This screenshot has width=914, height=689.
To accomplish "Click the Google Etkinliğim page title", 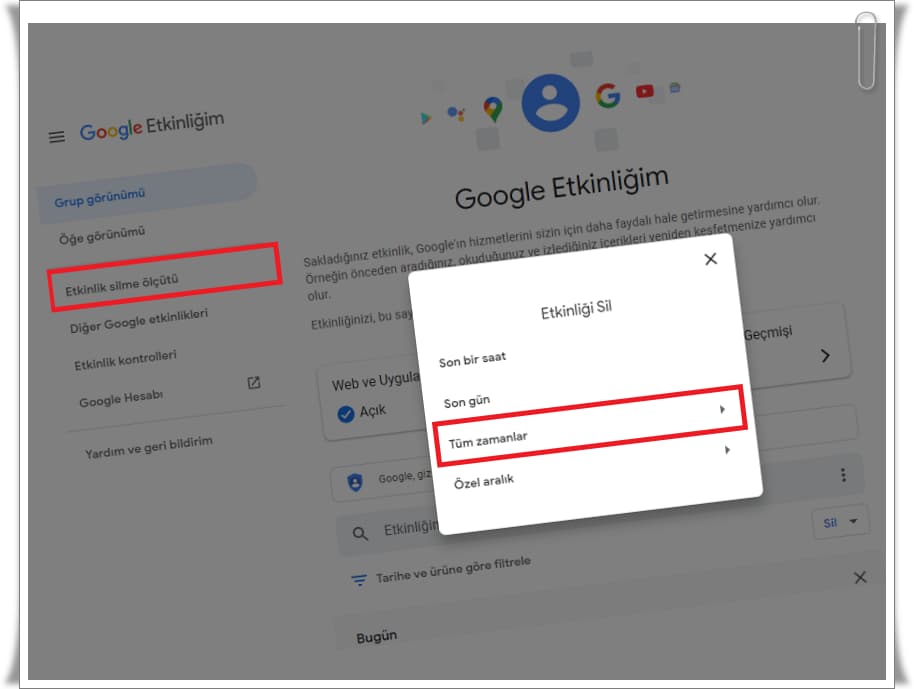I will point(561,187).
